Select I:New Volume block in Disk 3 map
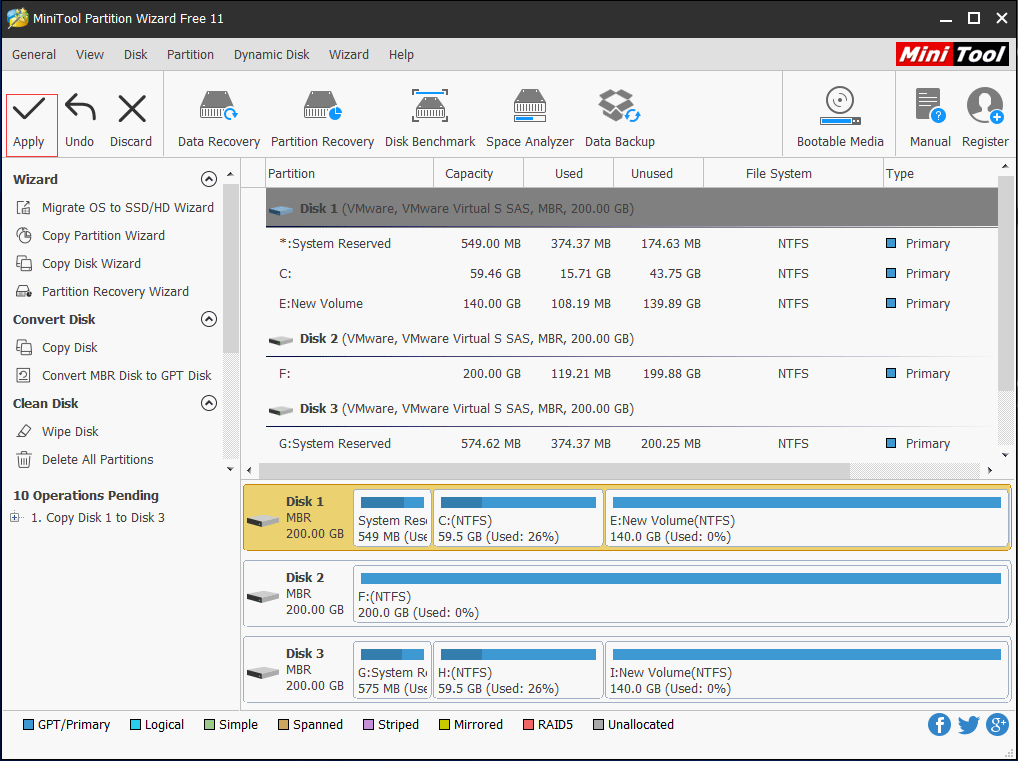 pyautogui.click(x=806, y=670)
